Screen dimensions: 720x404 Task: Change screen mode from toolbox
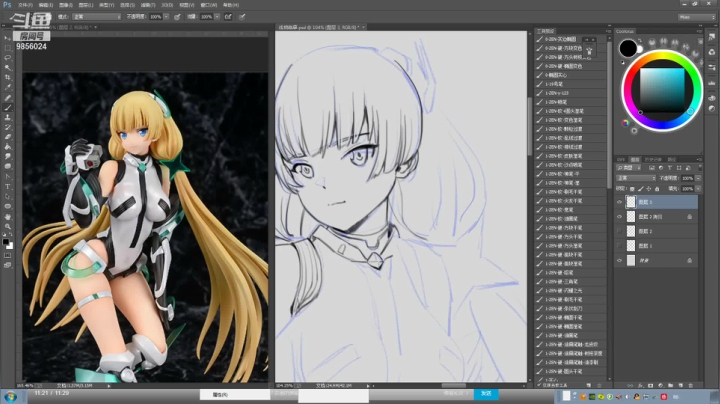[x=7, y=265]
